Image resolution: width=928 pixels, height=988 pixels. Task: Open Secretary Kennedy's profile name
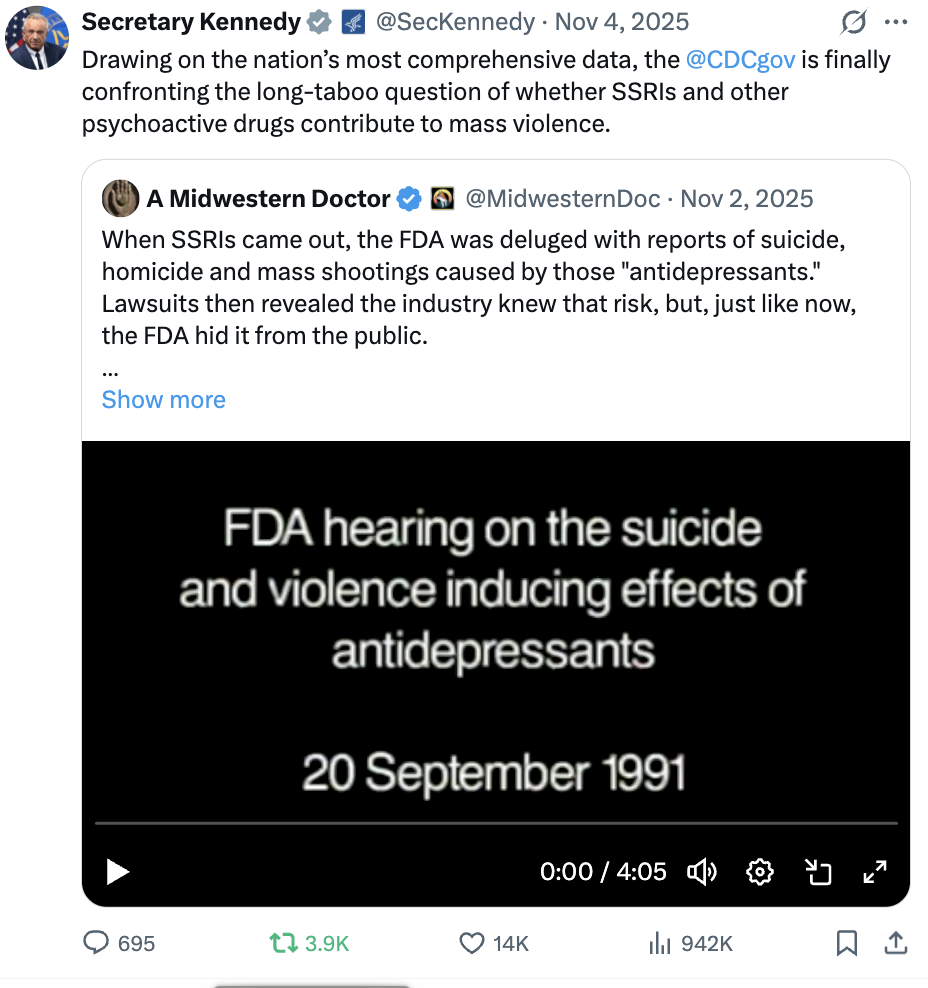pyautogui.click(x=190, y=21)
